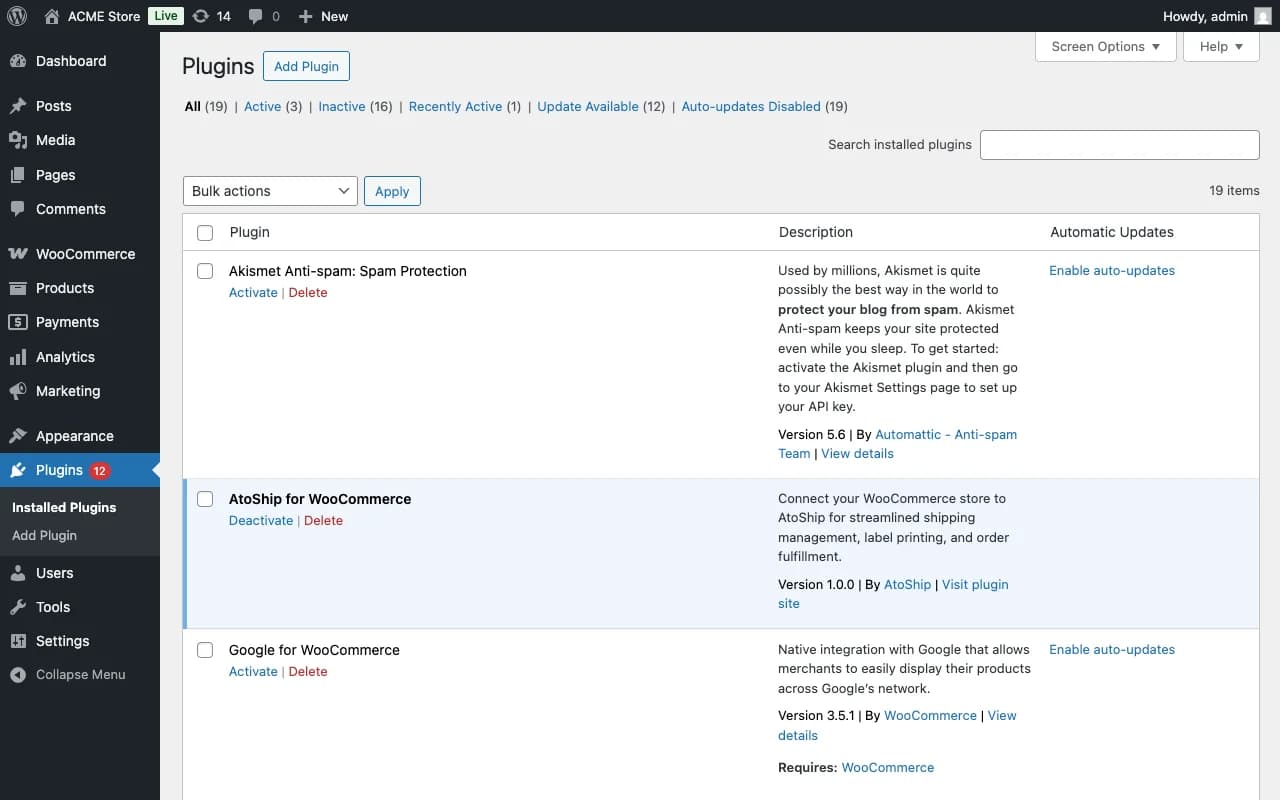Expand the Screen Options panel
1280x800 pixels.
[x=1106, y=46]
